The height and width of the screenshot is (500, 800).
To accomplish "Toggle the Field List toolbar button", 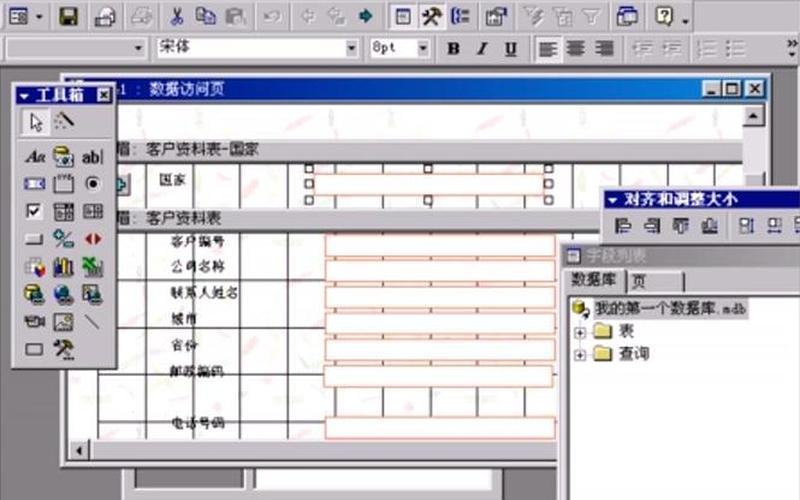I will click(x=403, y=16).
